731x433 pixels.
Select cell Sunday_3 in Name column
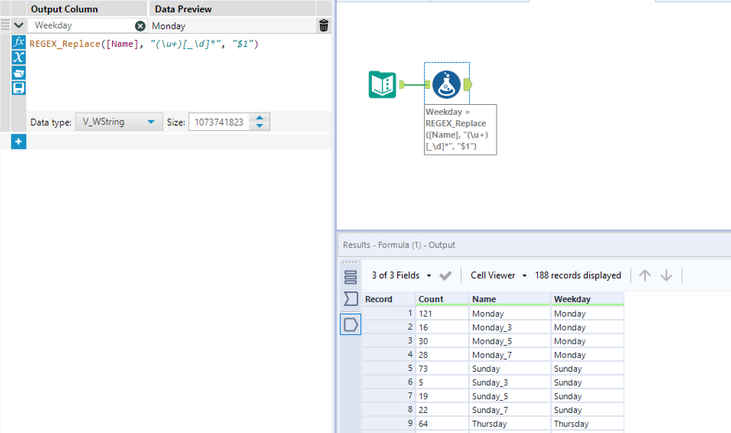point(510,382)
